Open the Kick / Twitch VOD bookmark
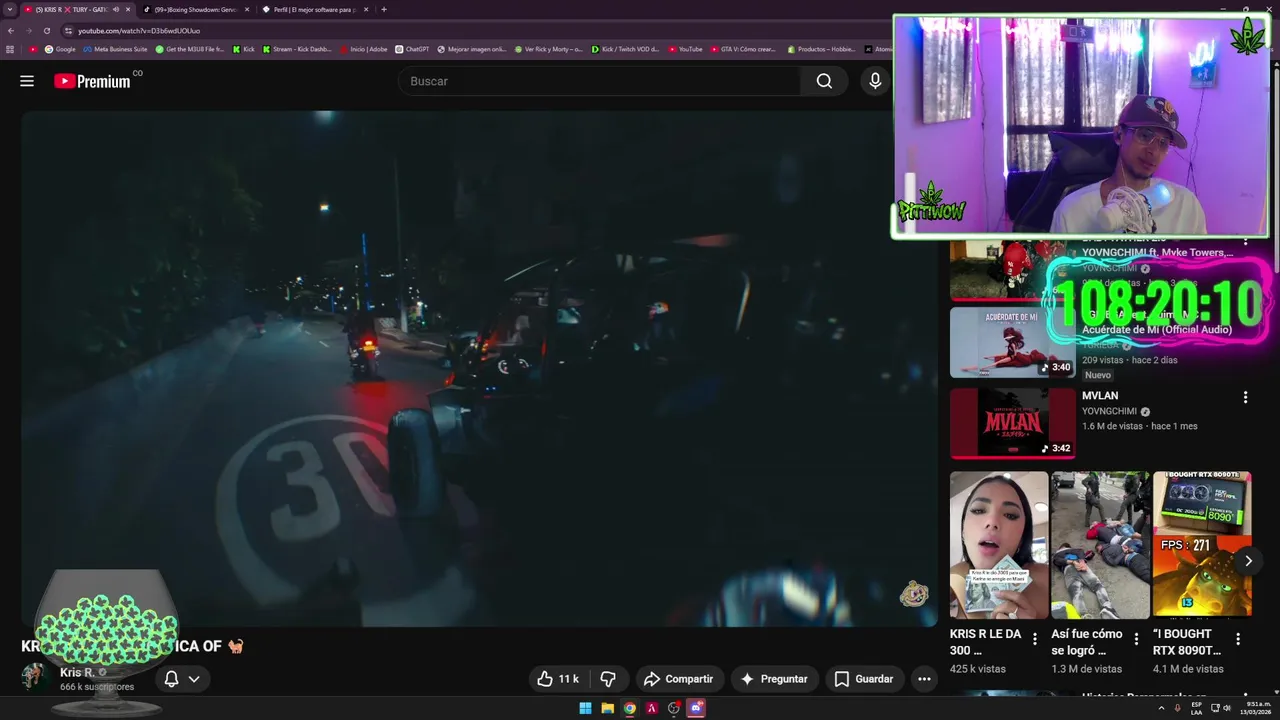The height and width of the screenshot is (720, 1280). 626,49
